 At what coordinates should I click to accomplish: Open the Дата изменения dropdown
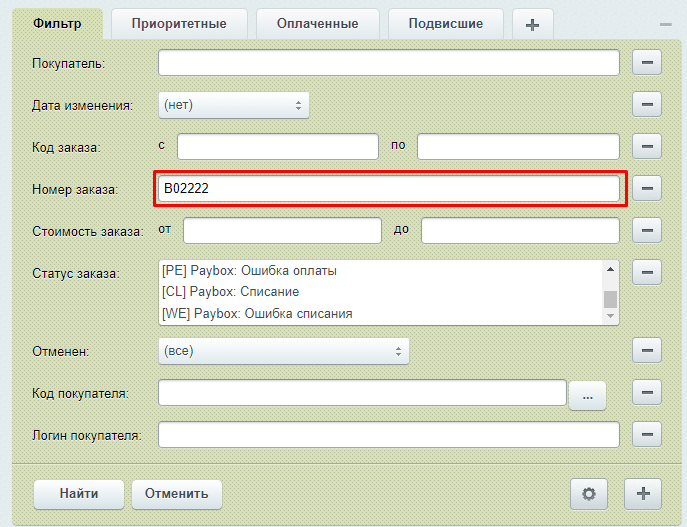click(x=233, y=105)
